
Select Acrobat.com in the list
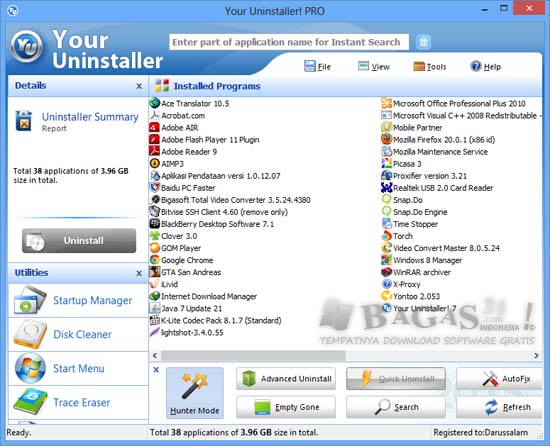click(177, 115)
